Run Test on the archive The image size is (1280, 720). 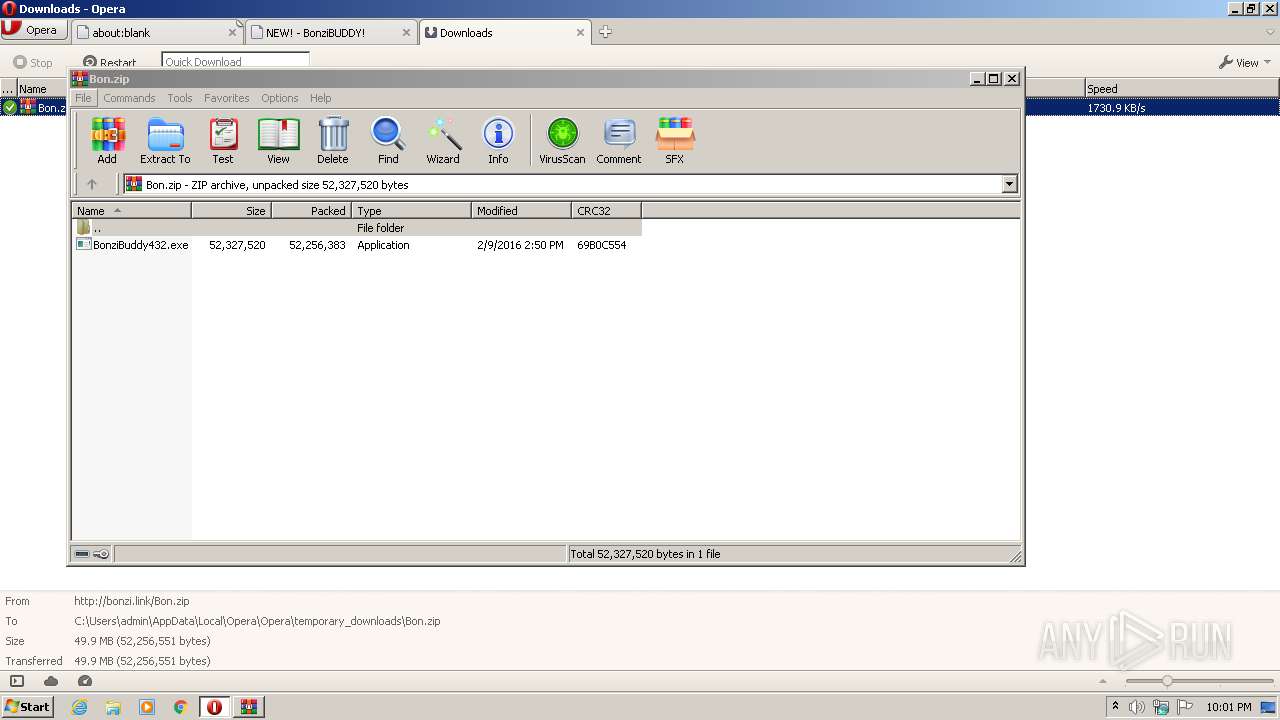(223, 140)
